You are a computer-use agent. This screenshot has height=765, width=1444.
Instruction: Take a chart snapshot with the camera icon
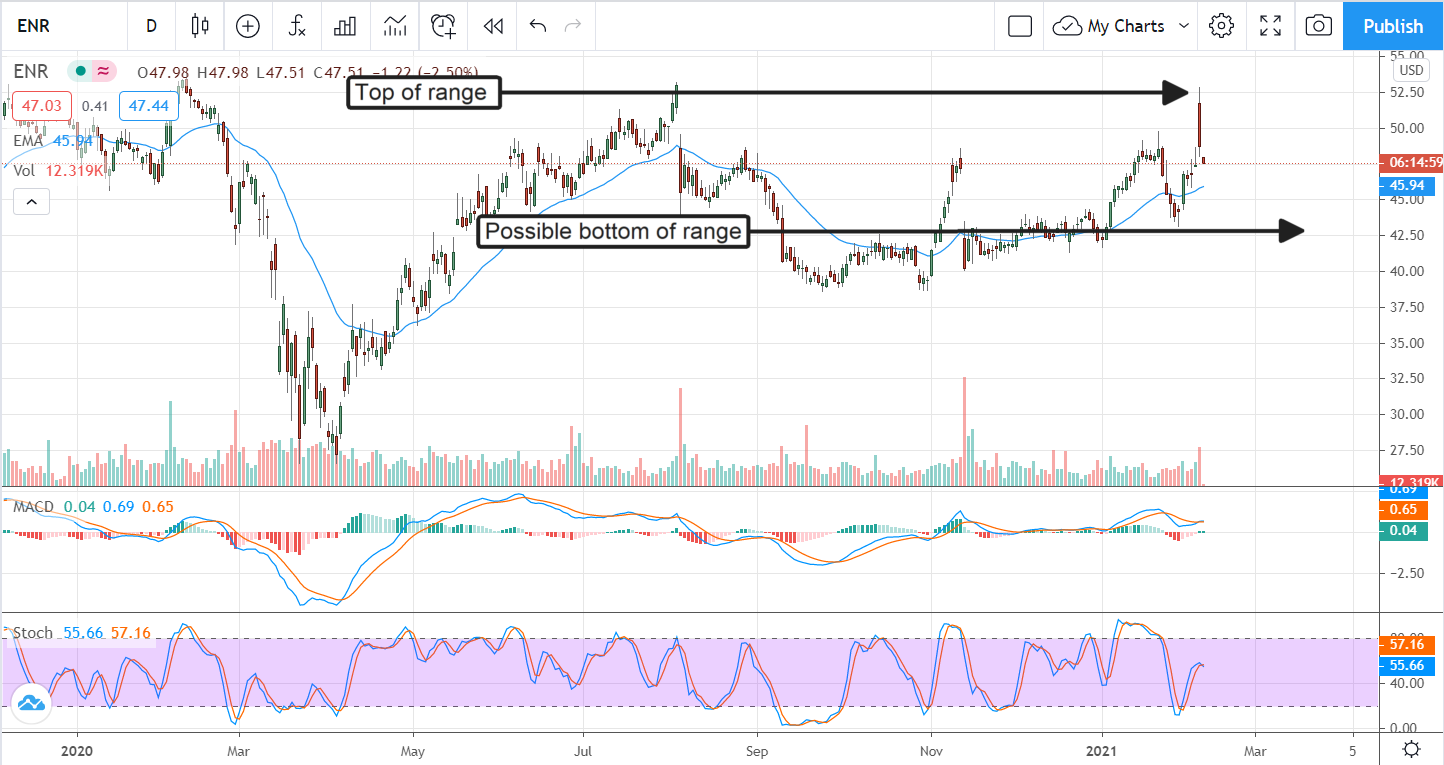click(1319, 26)
